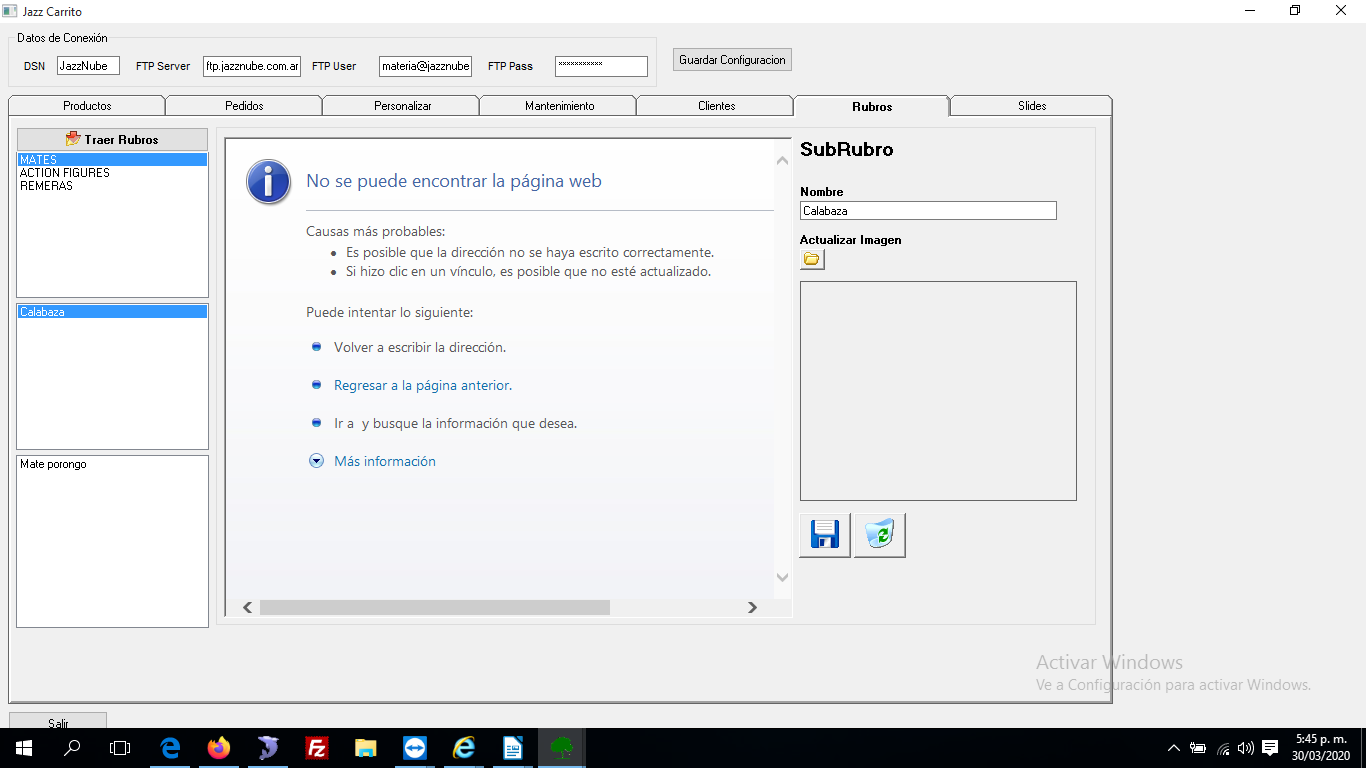Click the horizontal scrollbar thumb
The image size is (1366, 768).
pyautogui.click(x=434, y=607)
